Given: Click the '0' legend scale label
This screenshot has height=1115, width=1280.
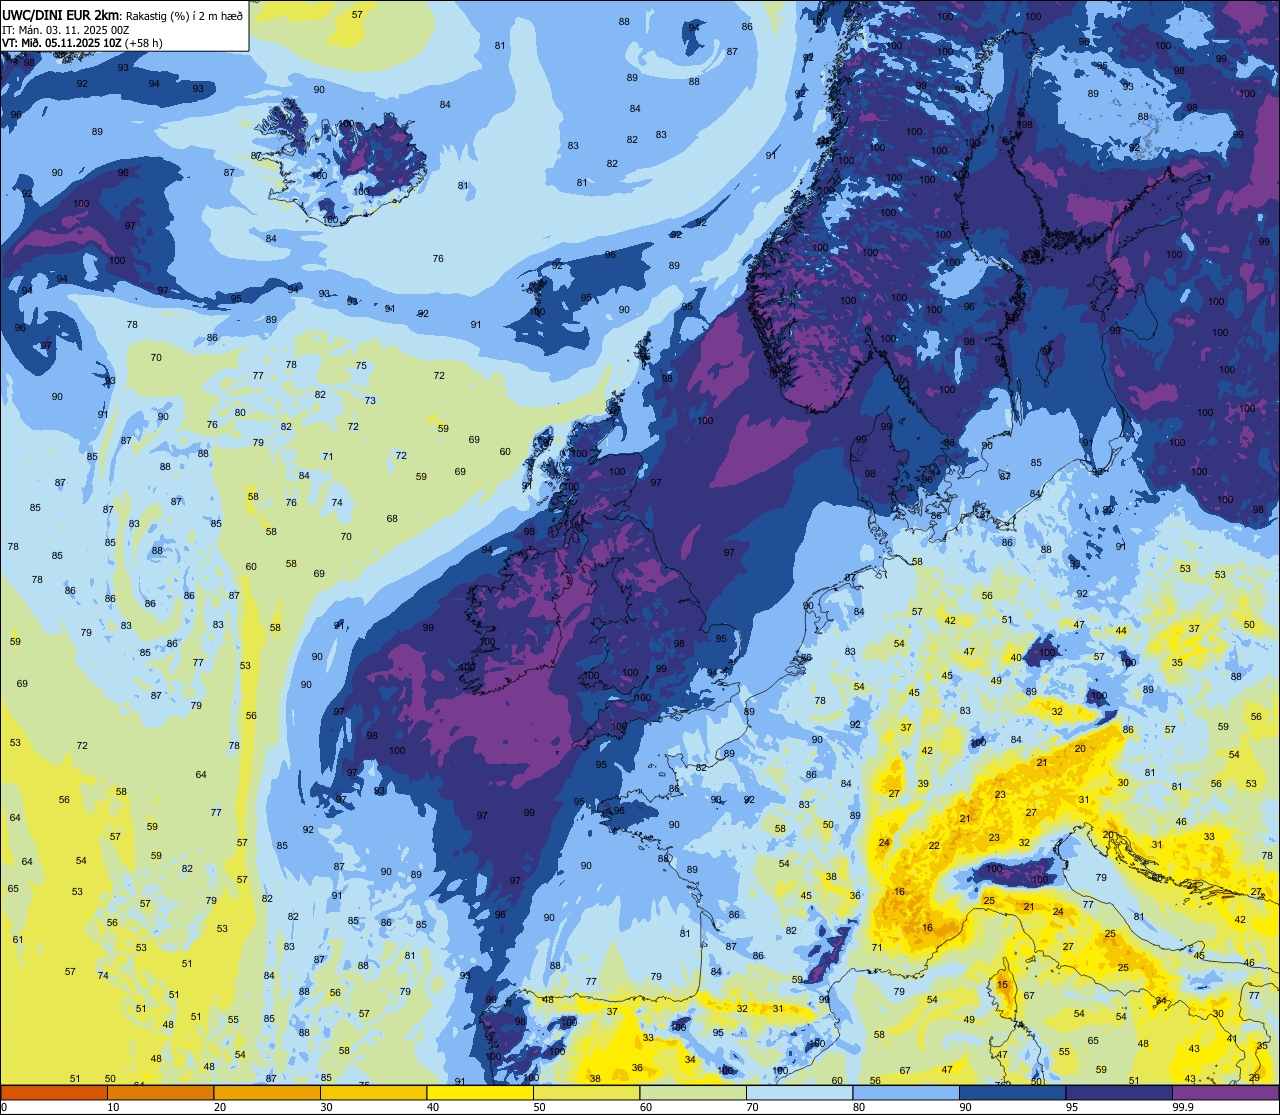Looking at the screenshot, I should tap(5, 1107).
